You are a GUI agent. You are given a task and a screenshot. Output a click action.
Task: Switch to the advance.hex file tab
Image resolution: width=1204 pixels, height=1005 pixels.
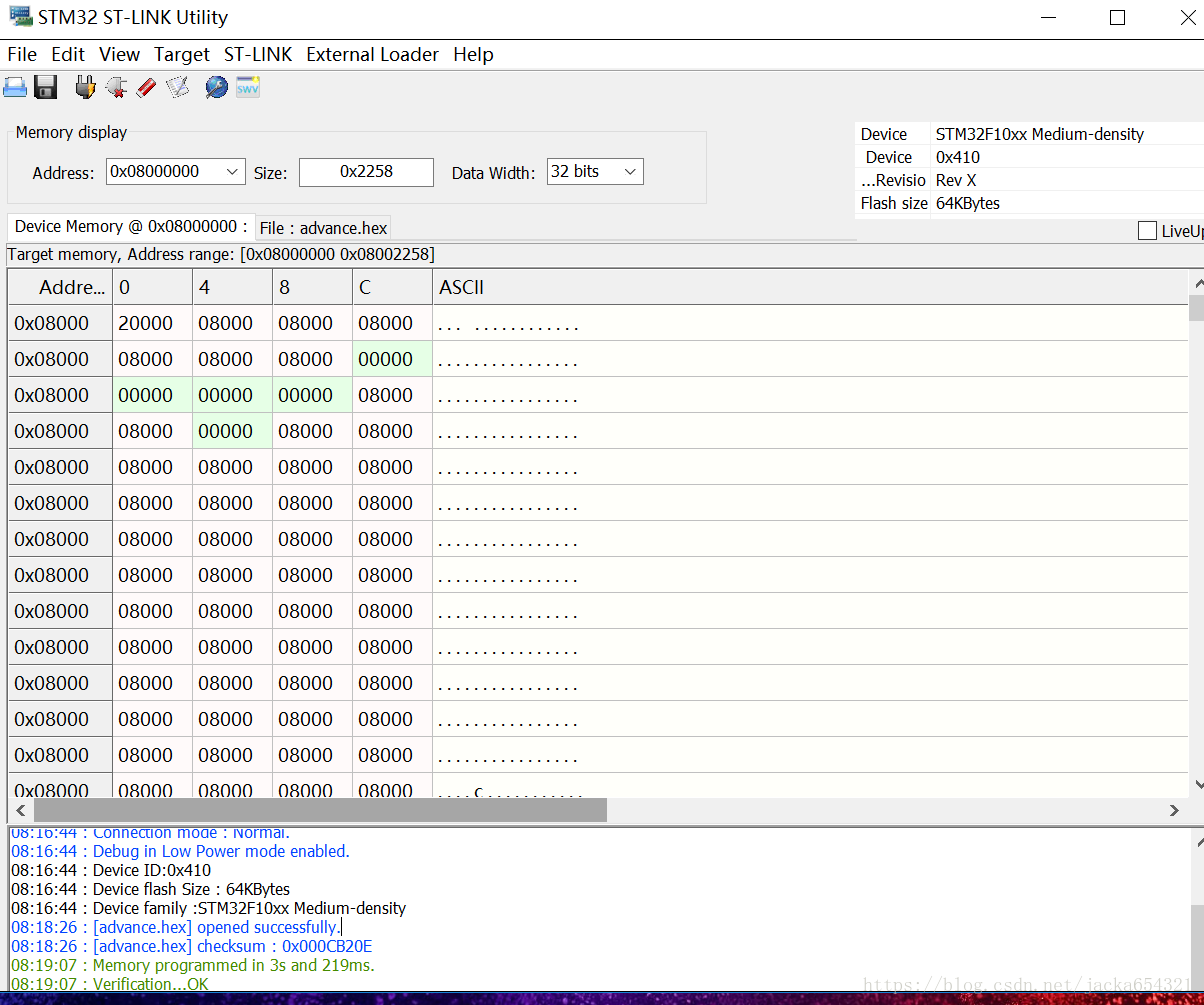click(323, 228)
